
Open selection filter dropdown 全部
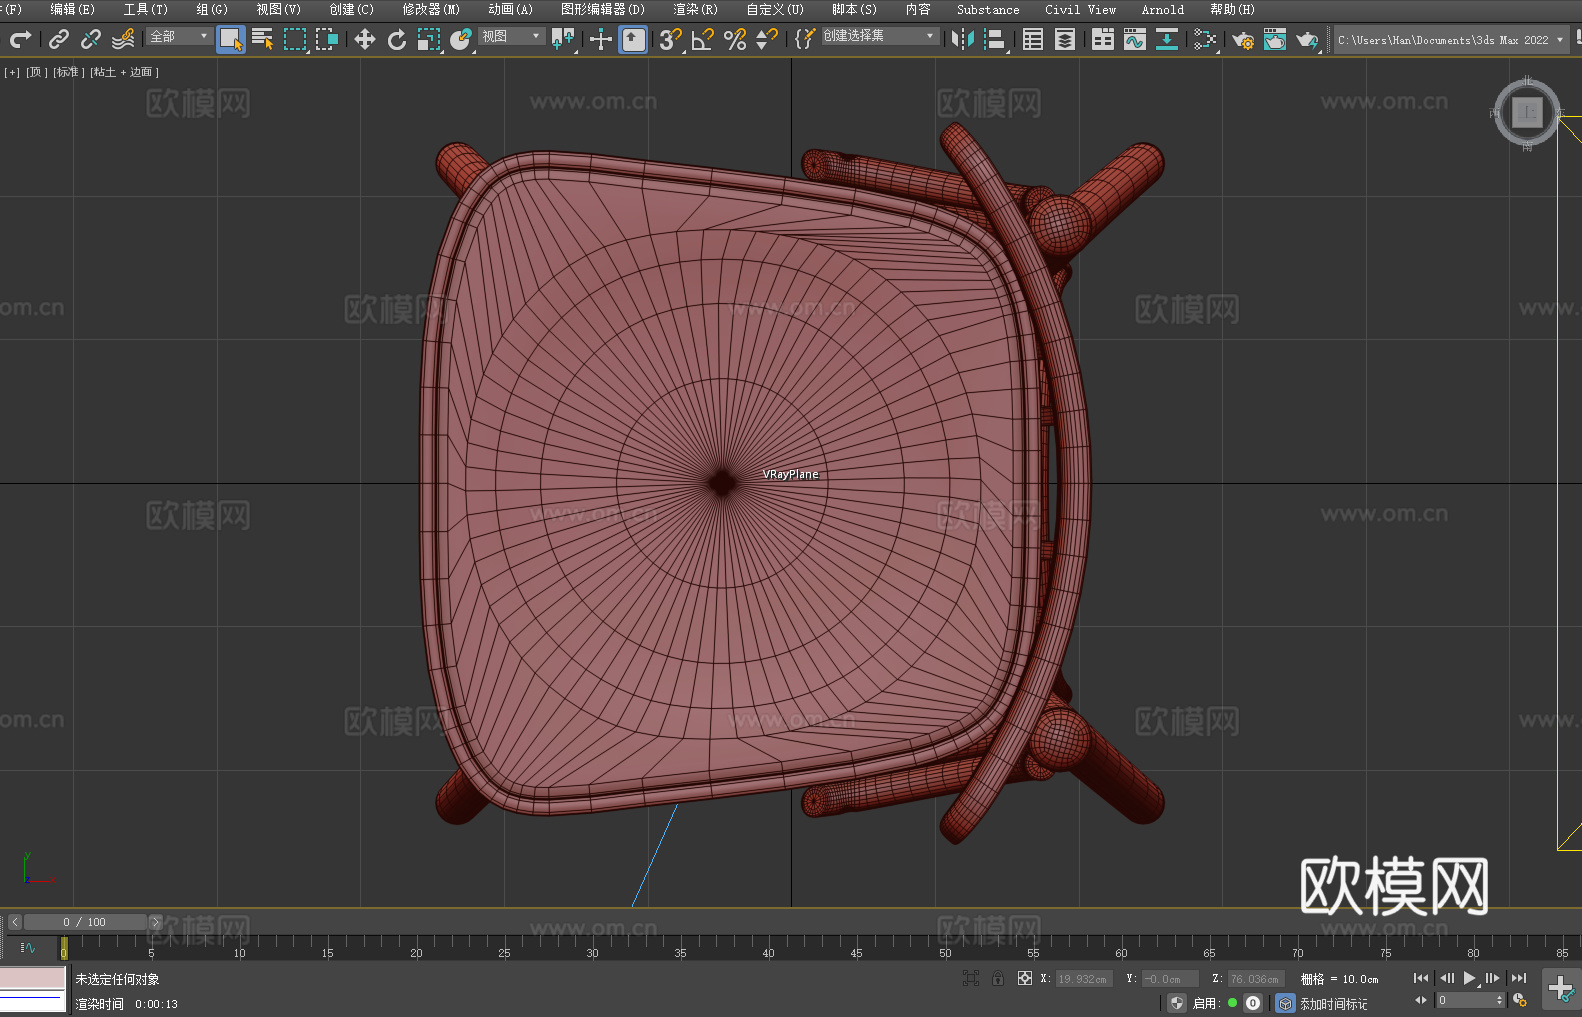pyautogui.click(x=179, y=36)
